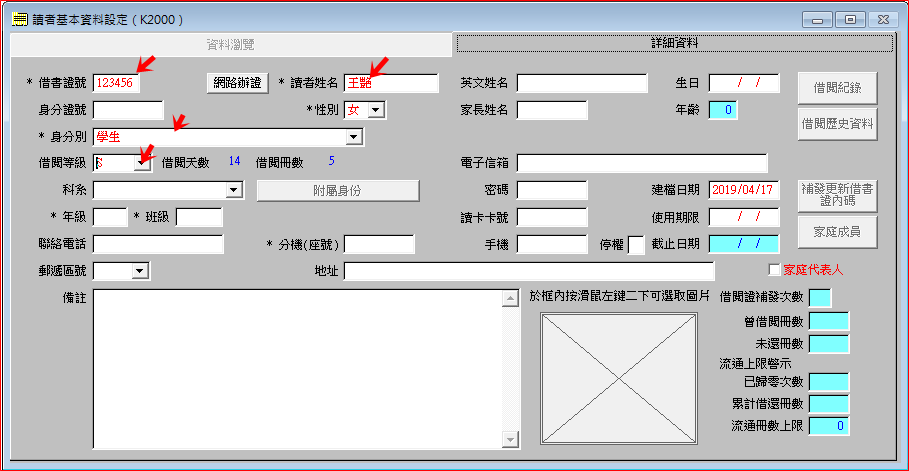
Task: Click the 借閱冊數 value 5
Action: coord(331,161)
